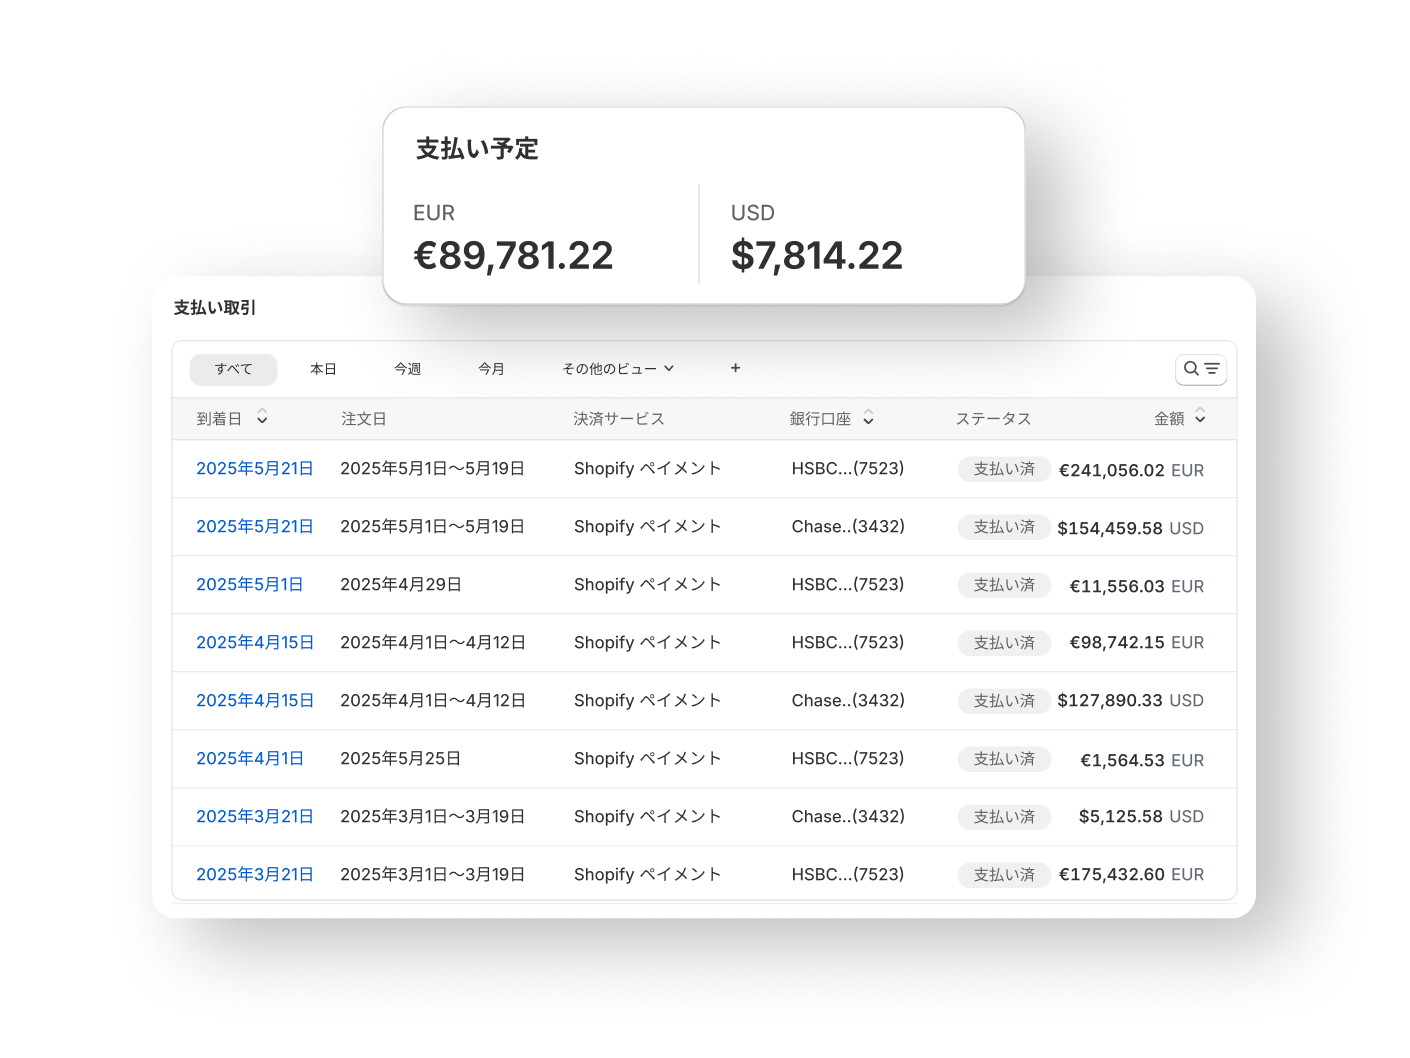Open payout dated 2025年5月21日 for €241,056.02

point(255,469)
